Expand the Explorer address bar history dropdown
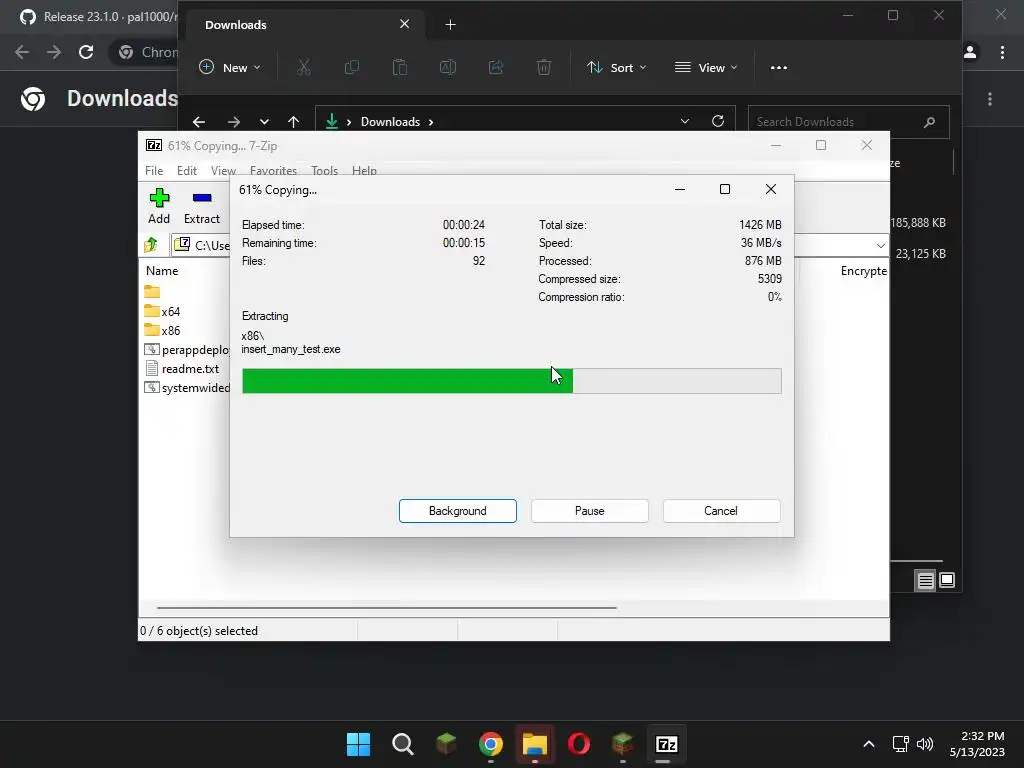Image resolution: width=1024 pixels, height=768 pixels. tap(684, 121)
